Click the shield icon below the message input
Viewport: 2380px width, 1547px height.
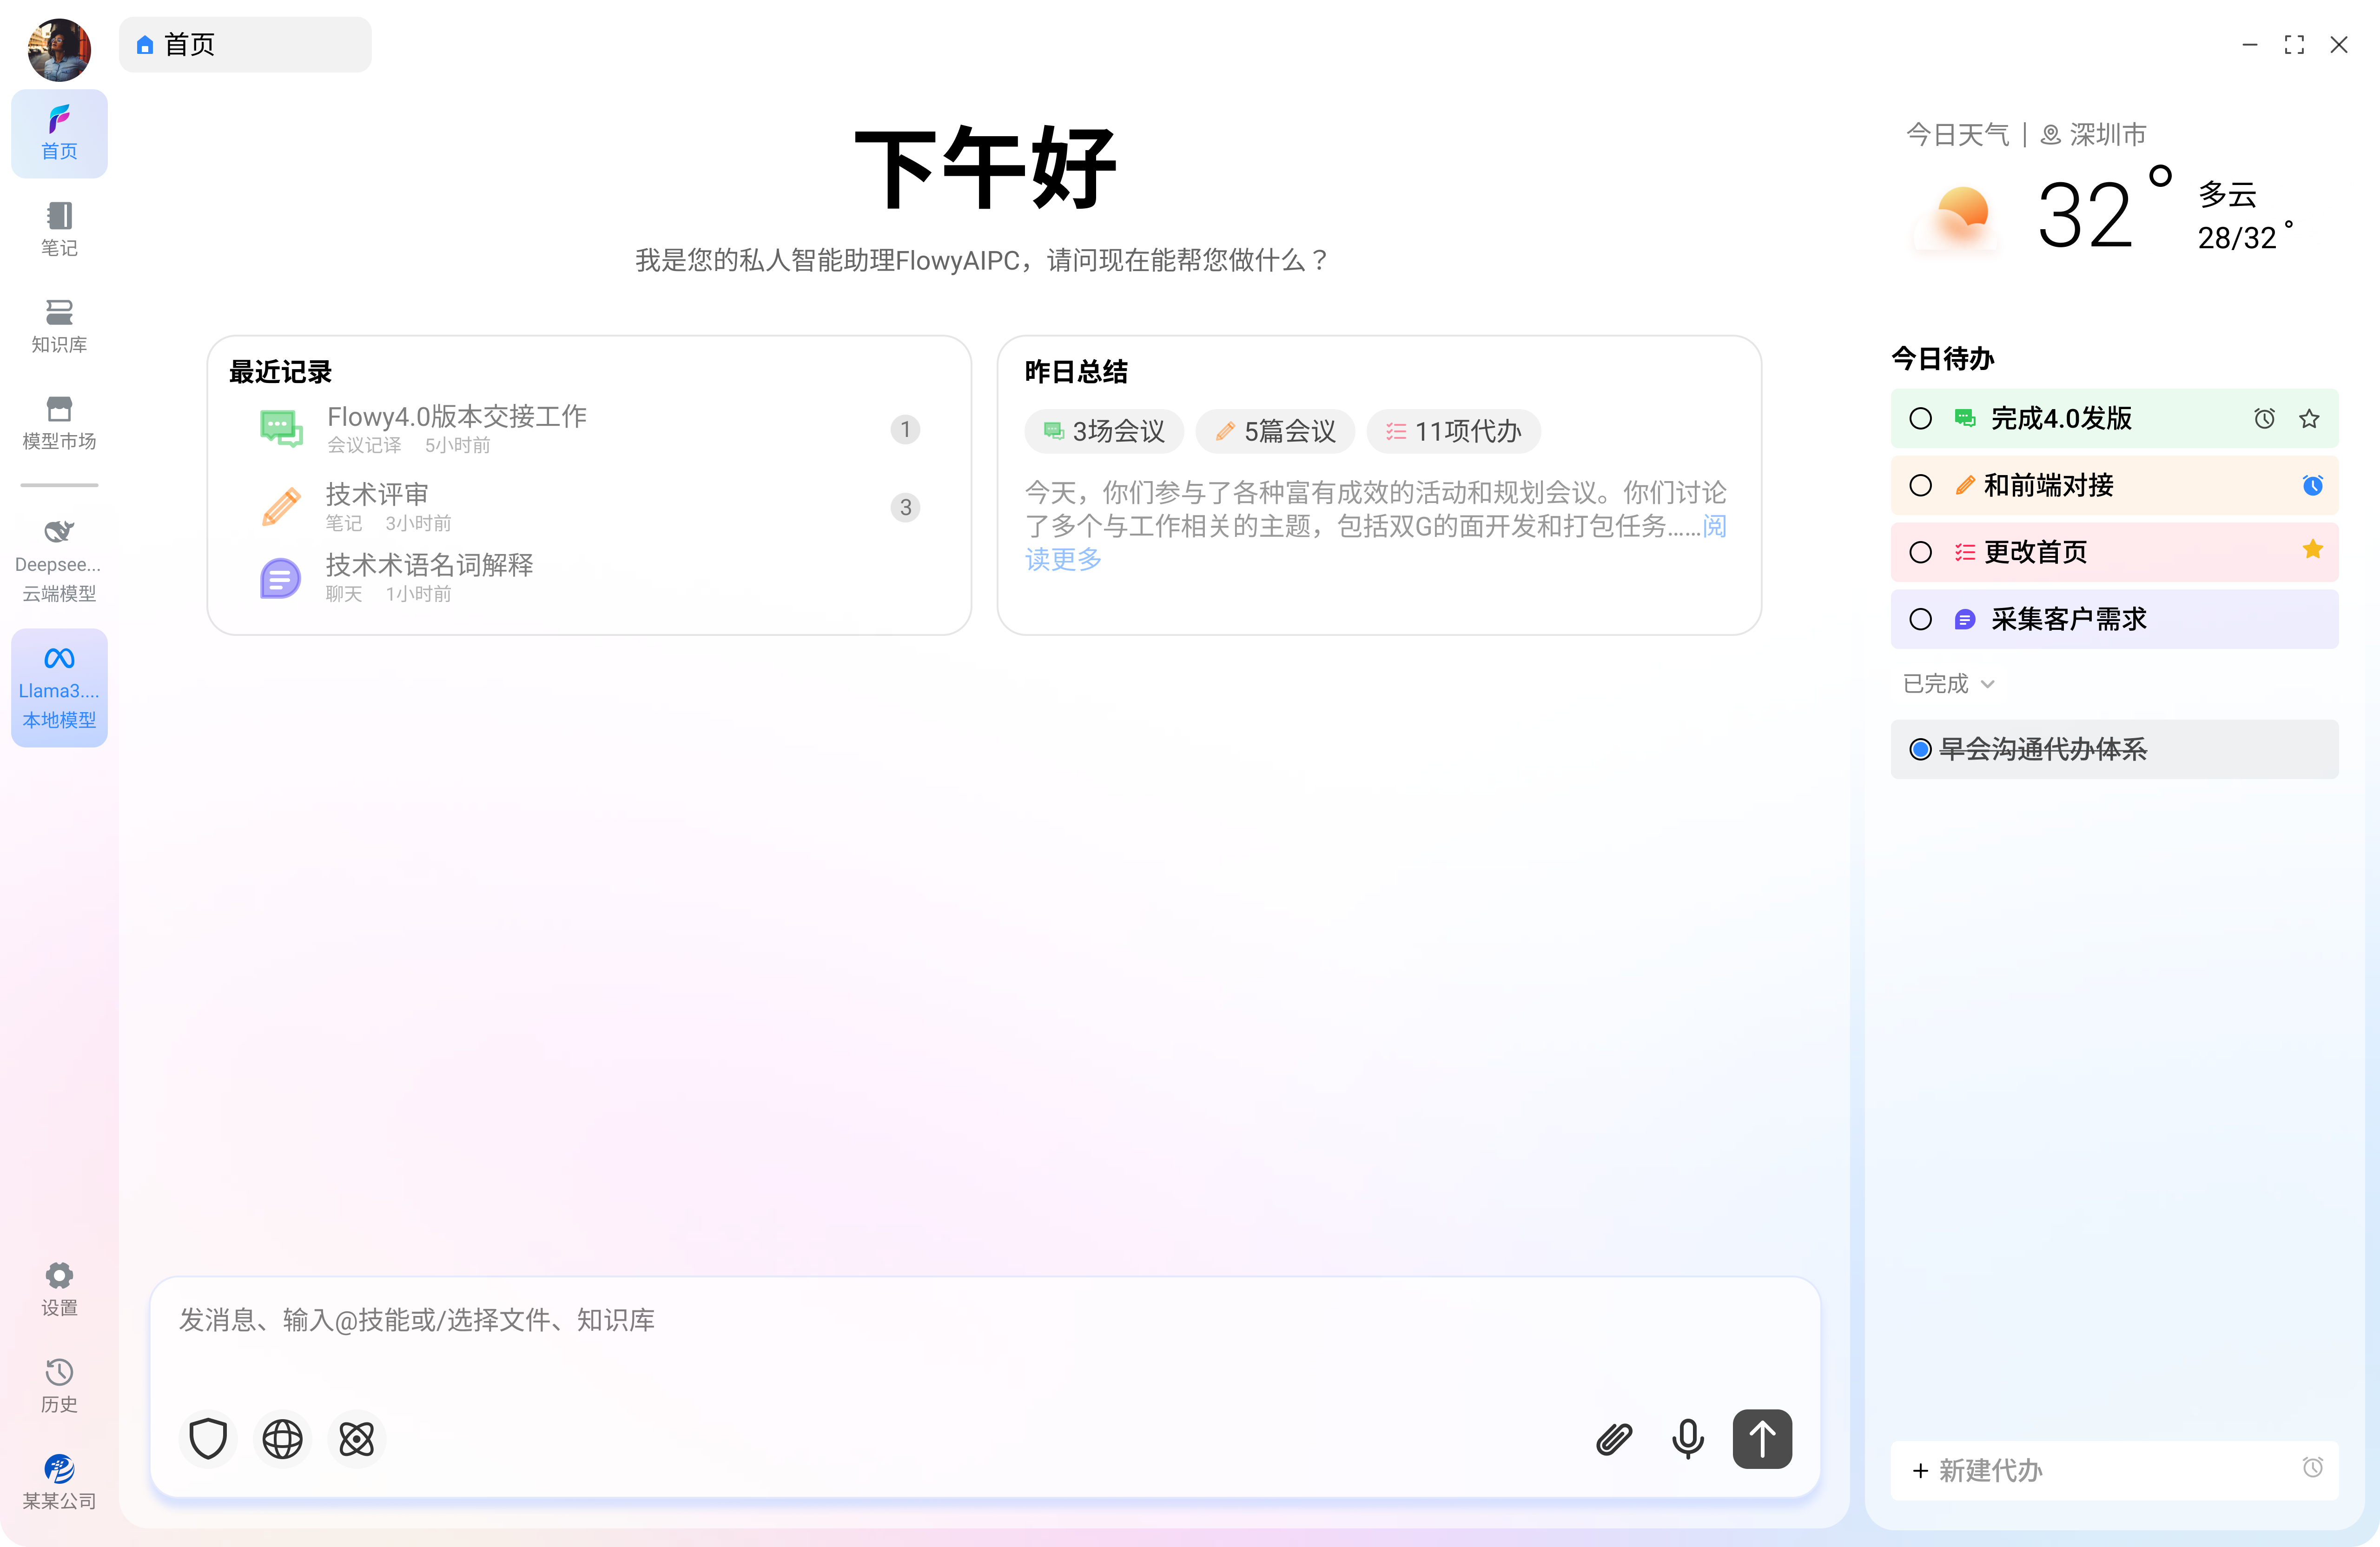207,1439
